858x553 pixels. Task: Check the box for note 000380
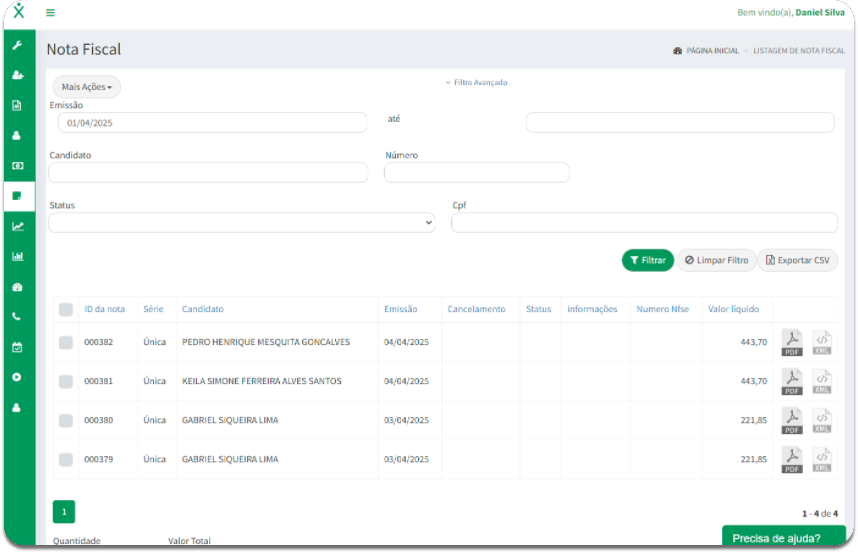[66, 421]
